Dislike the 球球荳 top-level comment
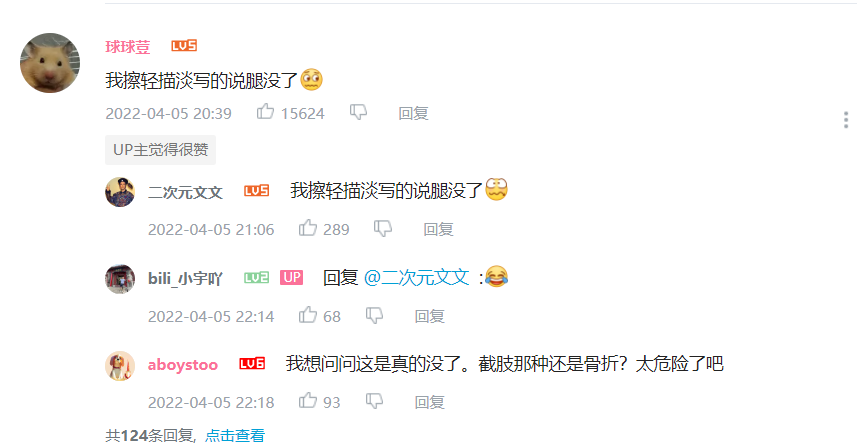The image size is (864, 448). click(358, 112)
